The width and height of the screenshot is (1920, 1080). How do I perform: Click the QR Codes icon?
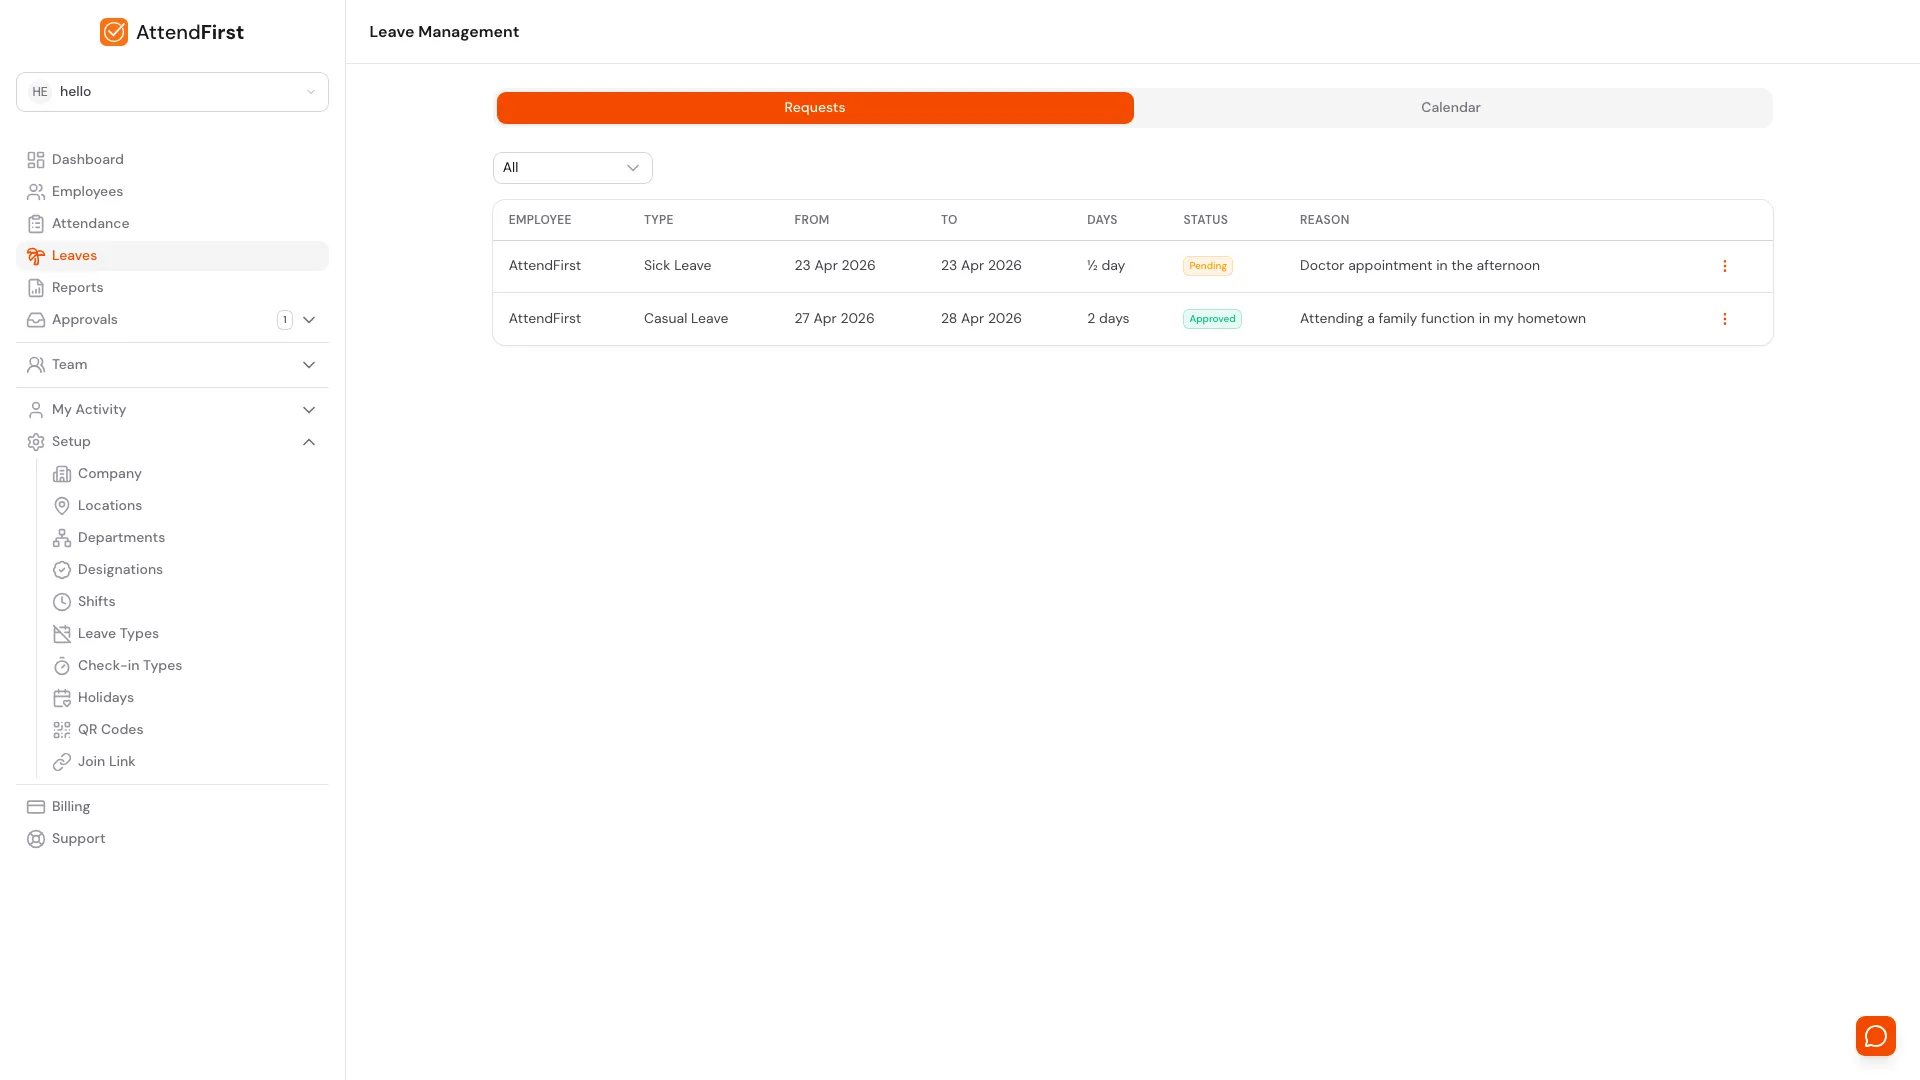coord(62,730)
